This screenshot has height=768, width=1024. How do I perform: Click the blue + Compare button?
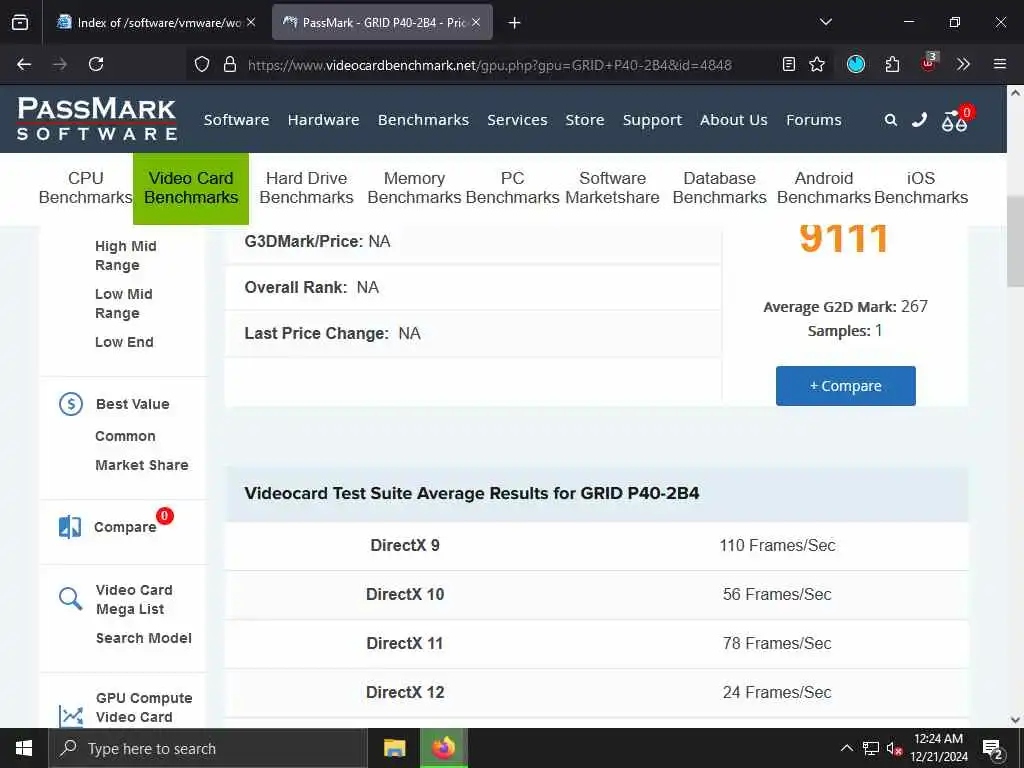click(846, 386)
